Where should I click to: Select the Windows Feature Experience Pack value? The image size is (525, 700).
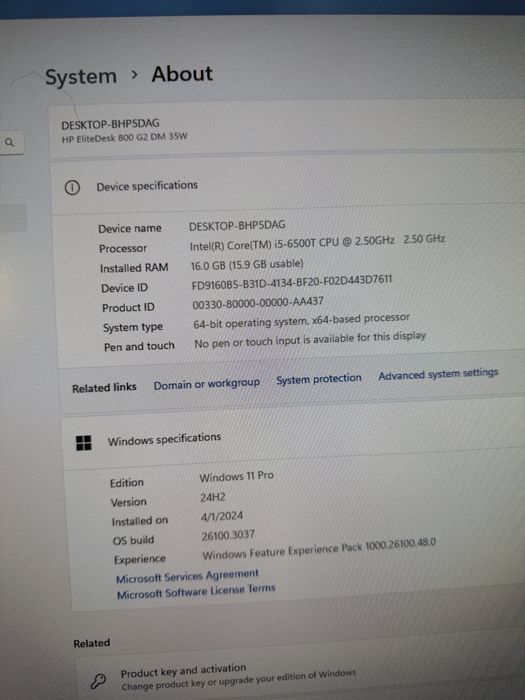click(319, 551)
